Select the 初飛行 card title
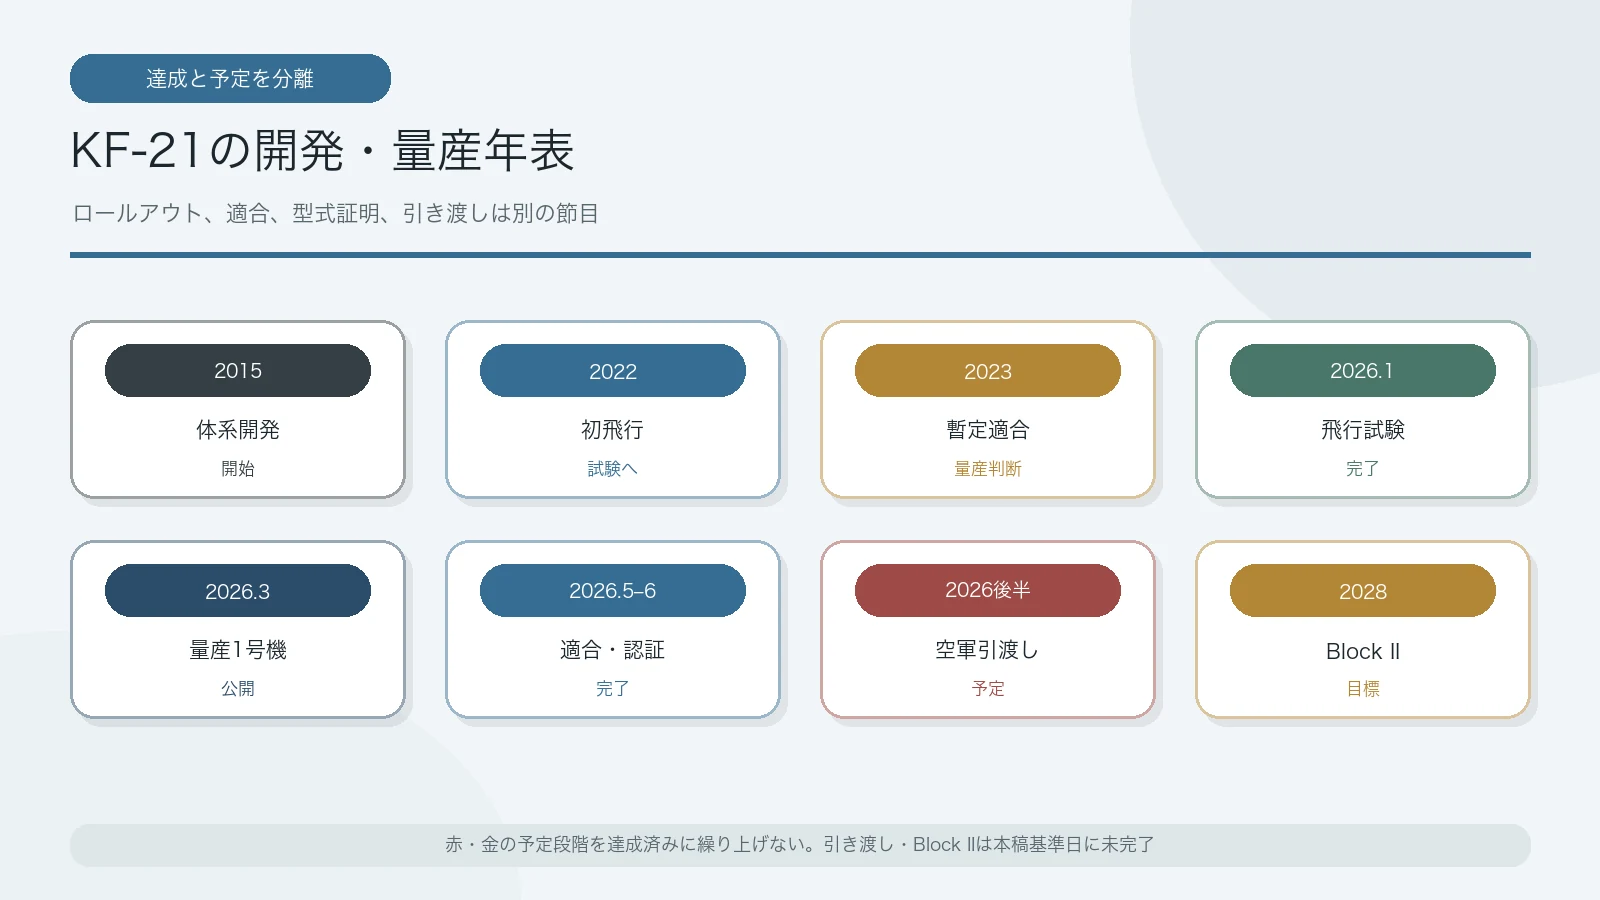The height and width of the screenshot is (900, 1600). tap(613, 430)
